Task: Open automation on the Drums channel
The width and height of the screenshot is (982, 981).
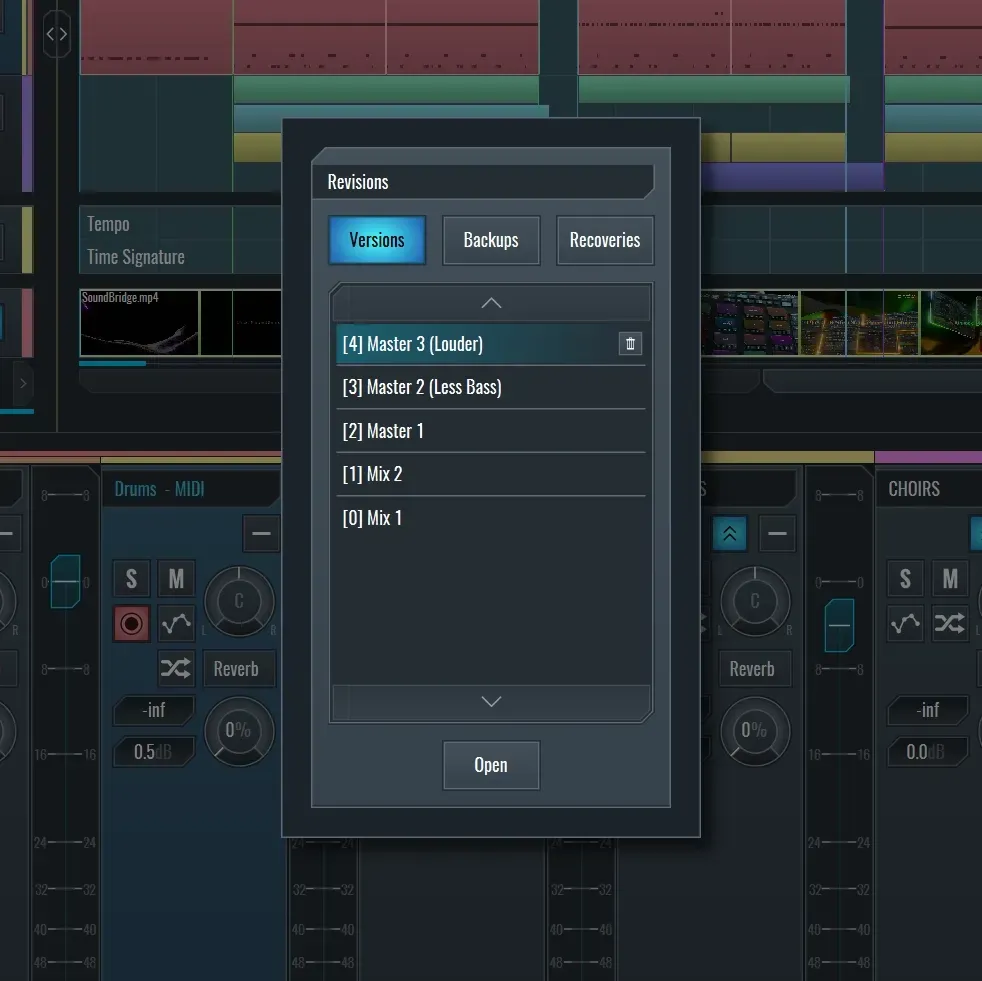Action: coord(176,624)
